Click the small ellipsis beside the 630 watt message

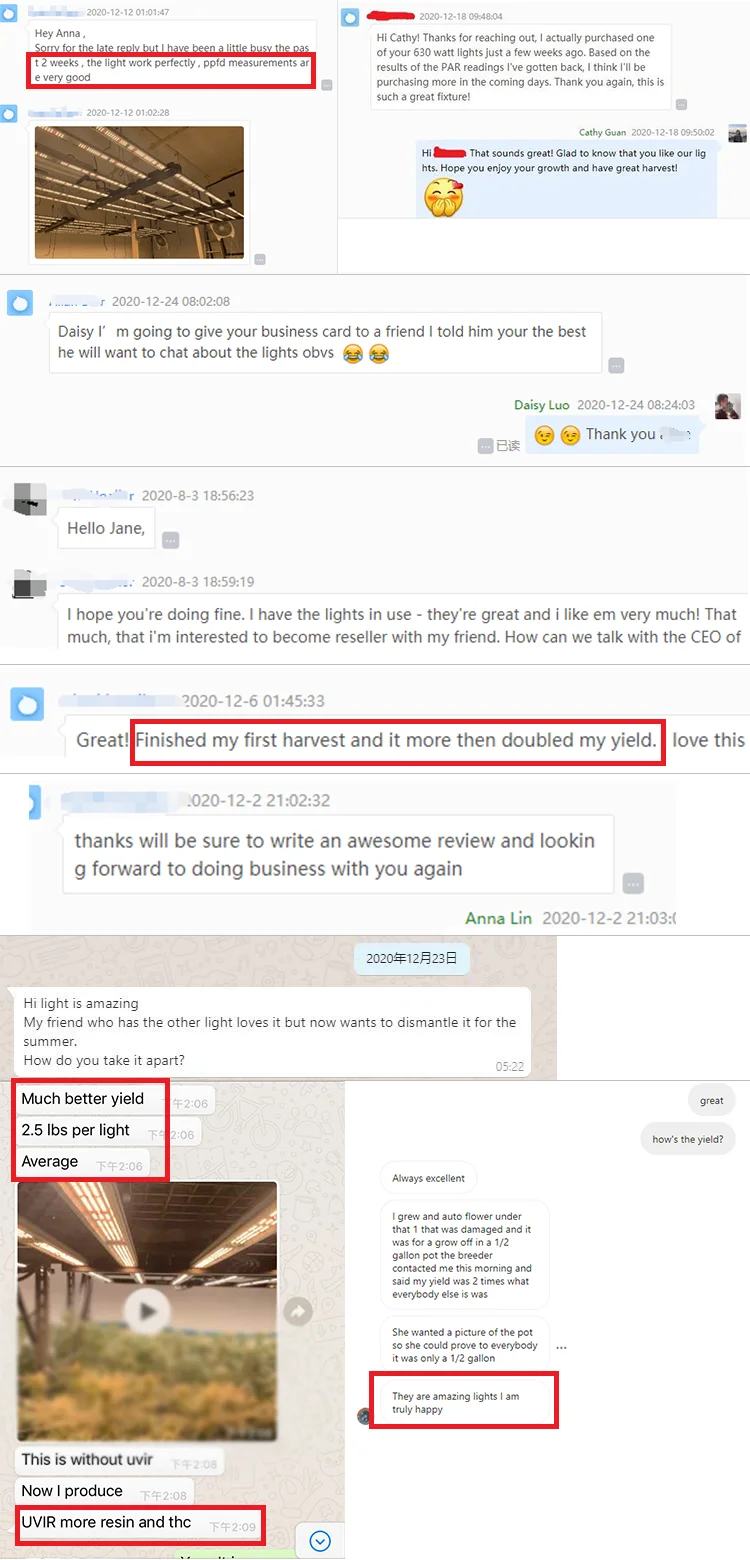(x=681, y=104)
